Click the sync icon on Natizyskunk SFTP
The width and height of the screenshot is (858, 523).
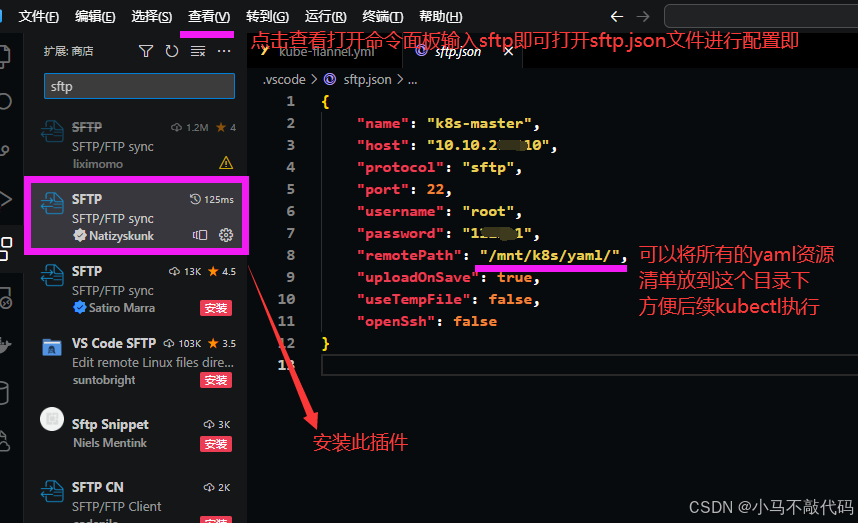(200, 235)
